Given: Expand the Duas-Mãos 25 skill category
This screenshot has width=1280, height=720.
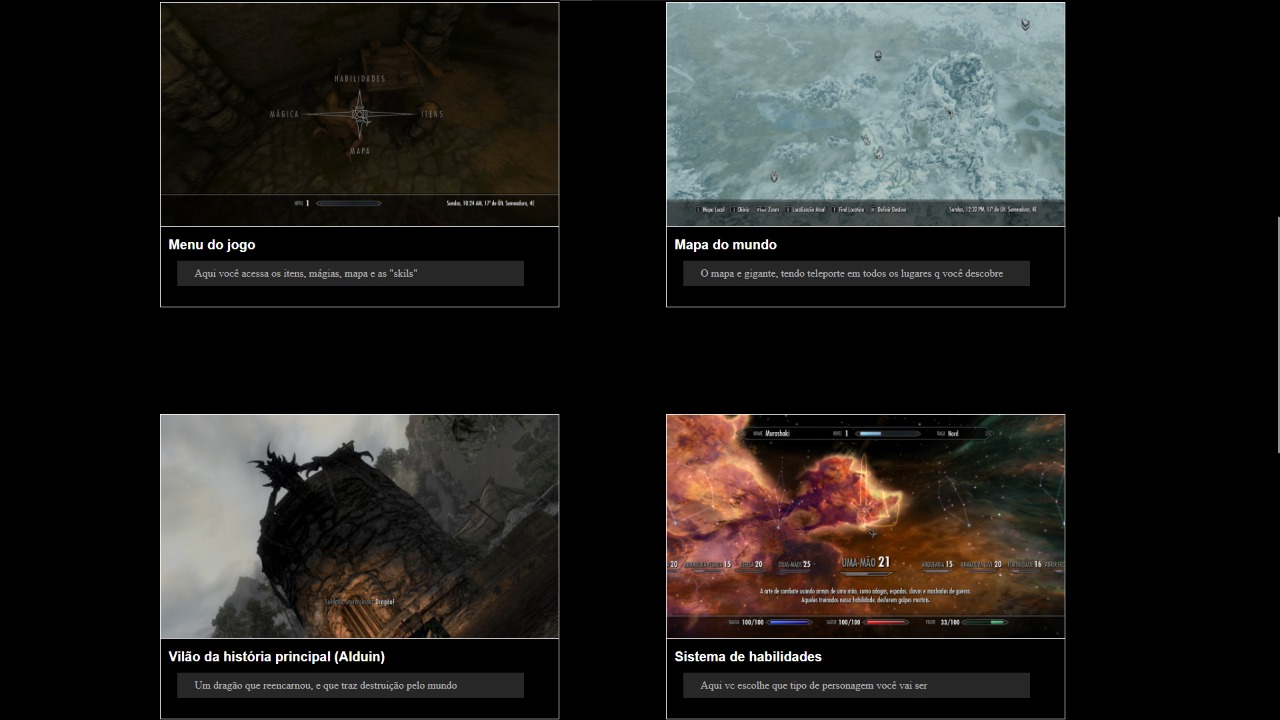Looking at the screenshot, I should (x=794, y=563).
